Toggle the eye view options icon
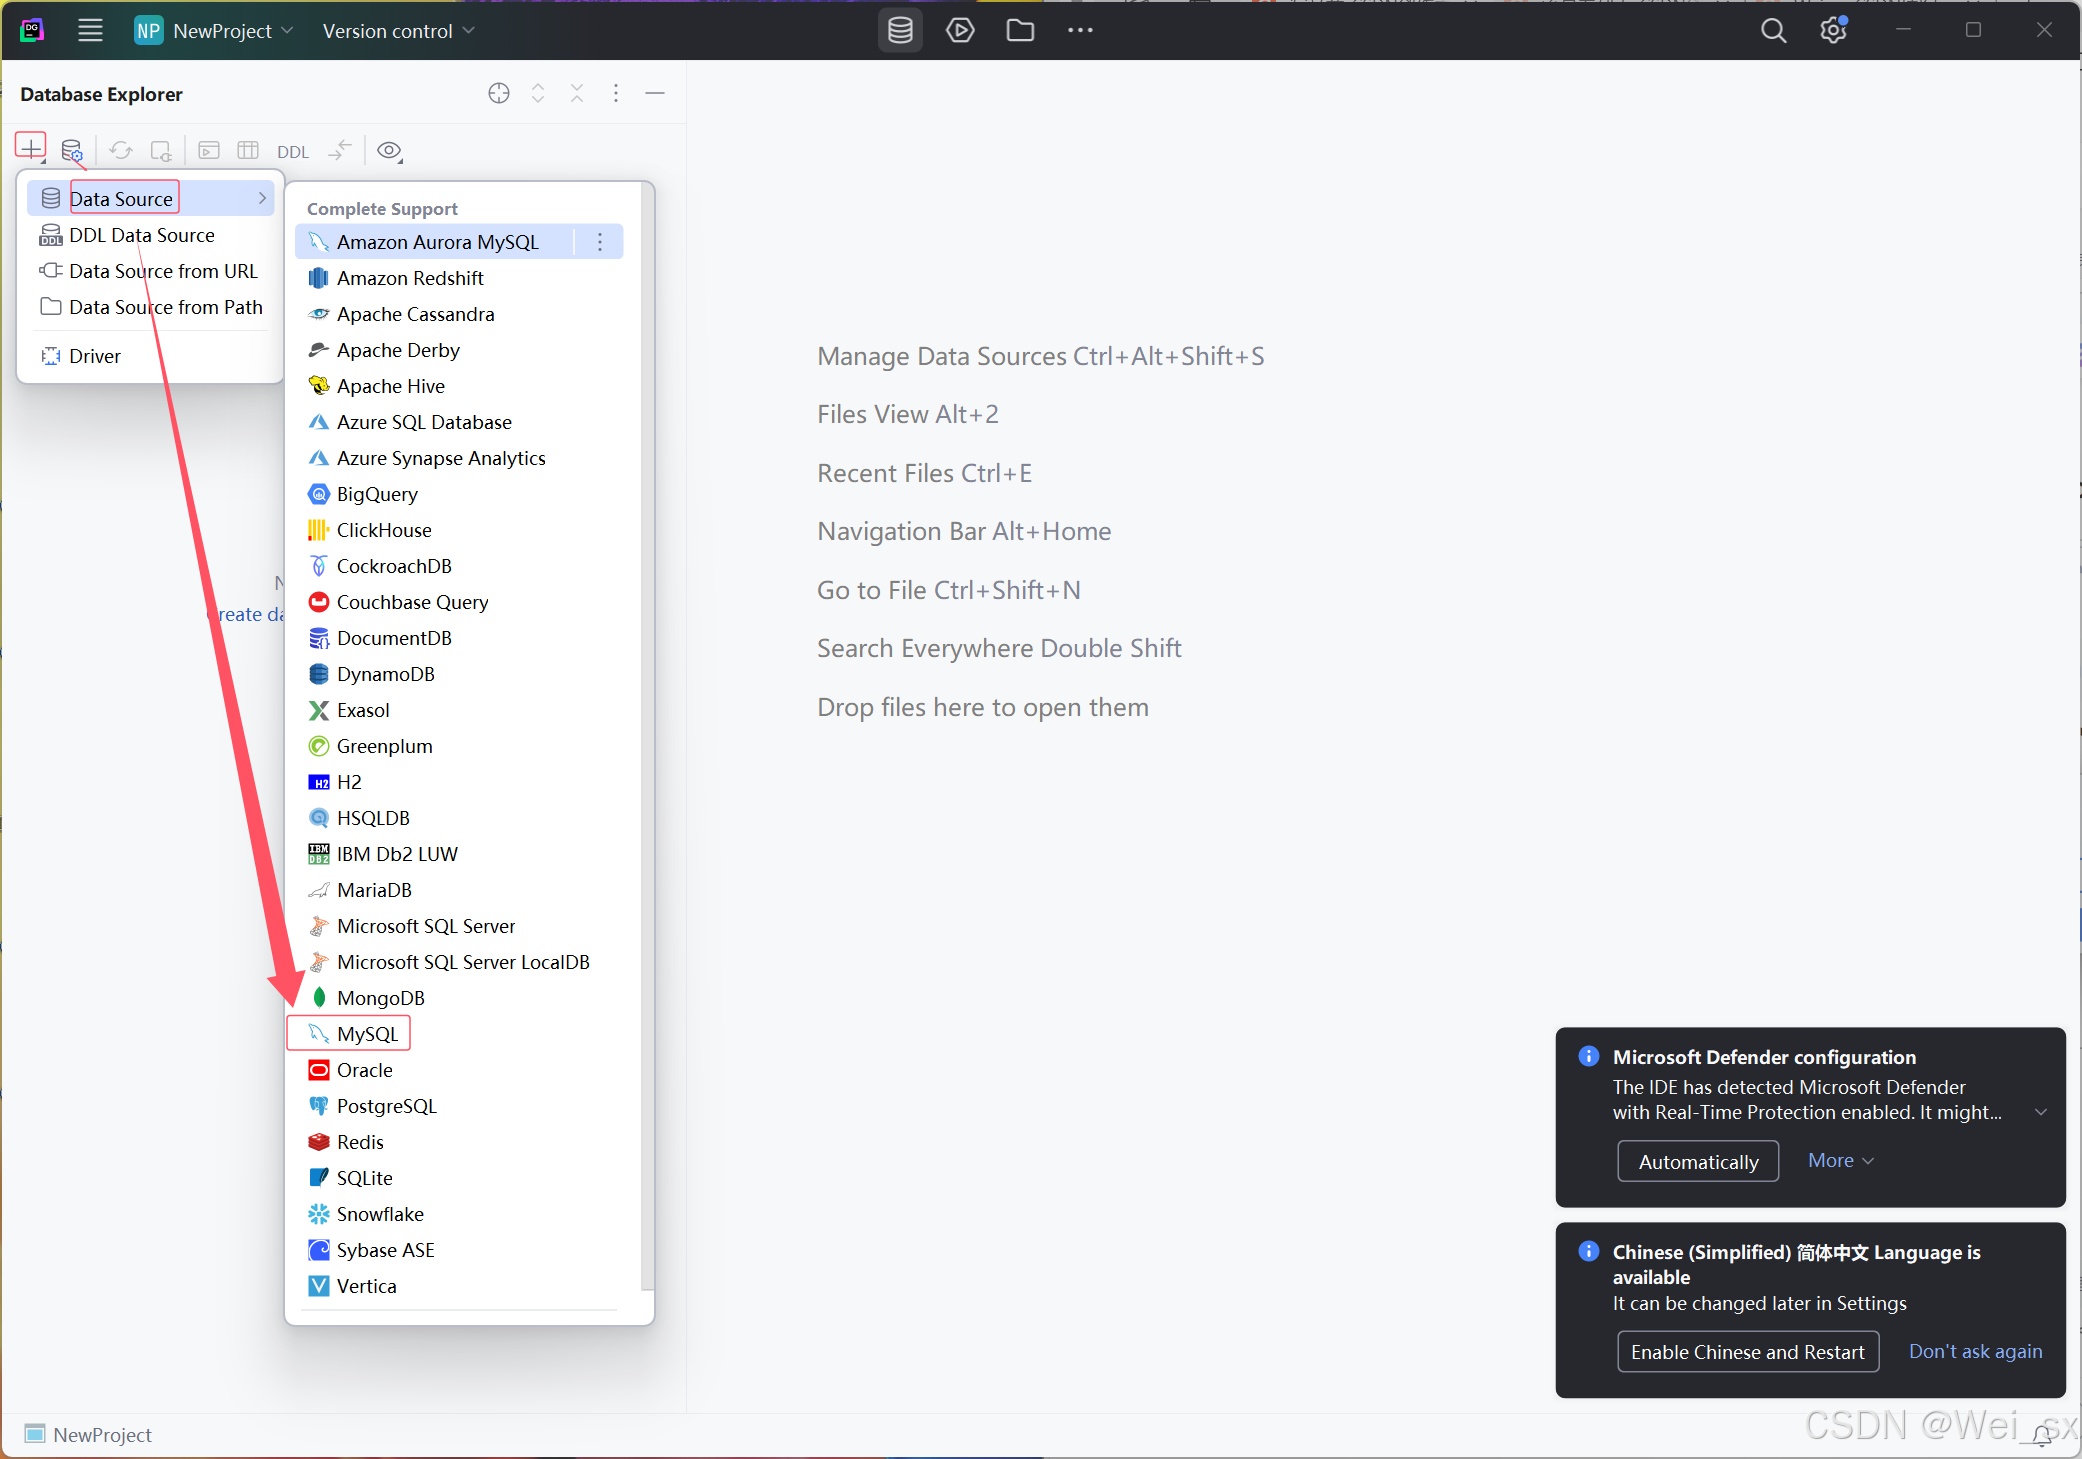The width and height of the screenshot is (2082, 1459). click(x=389, y=151)
